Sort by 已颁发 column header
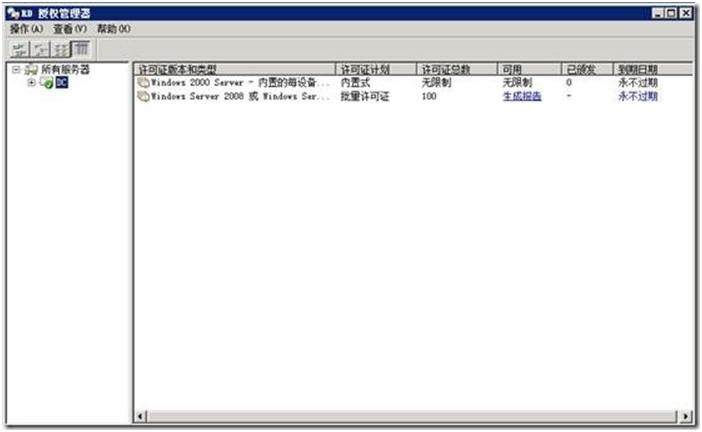Viewport: 702px width, 432px height. tap(587, 69)
